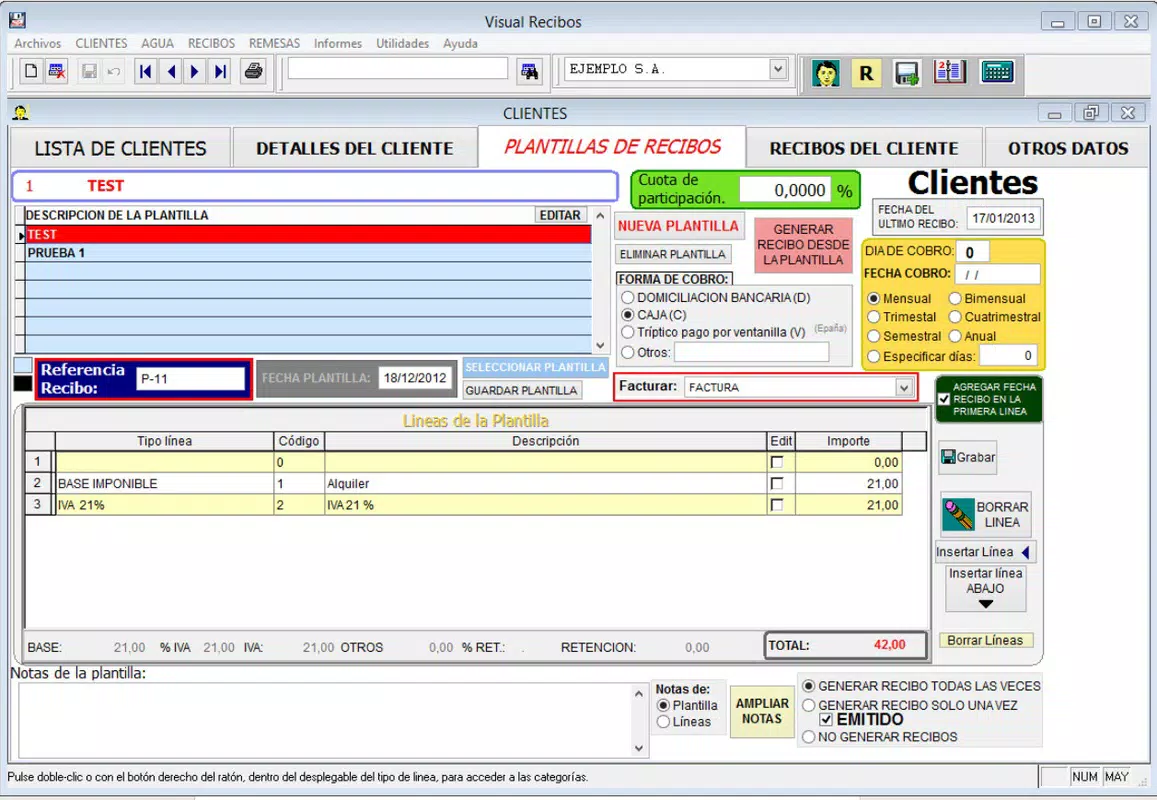Open the REMESAS menu

274,44
